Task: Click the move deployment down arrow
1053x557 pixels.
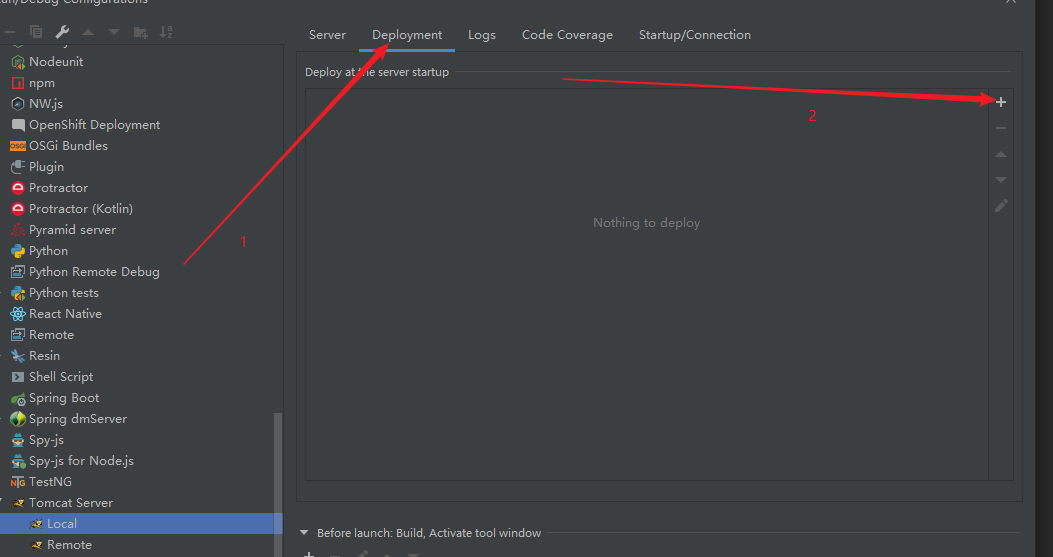Action: [1001, 179]
